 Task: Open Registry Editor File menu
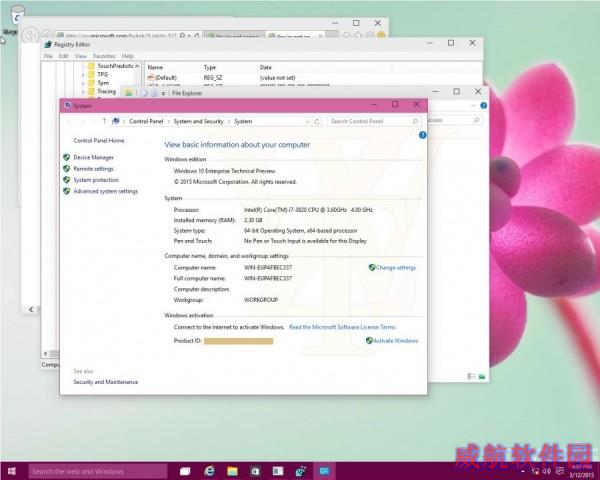[x=48, y=56]
